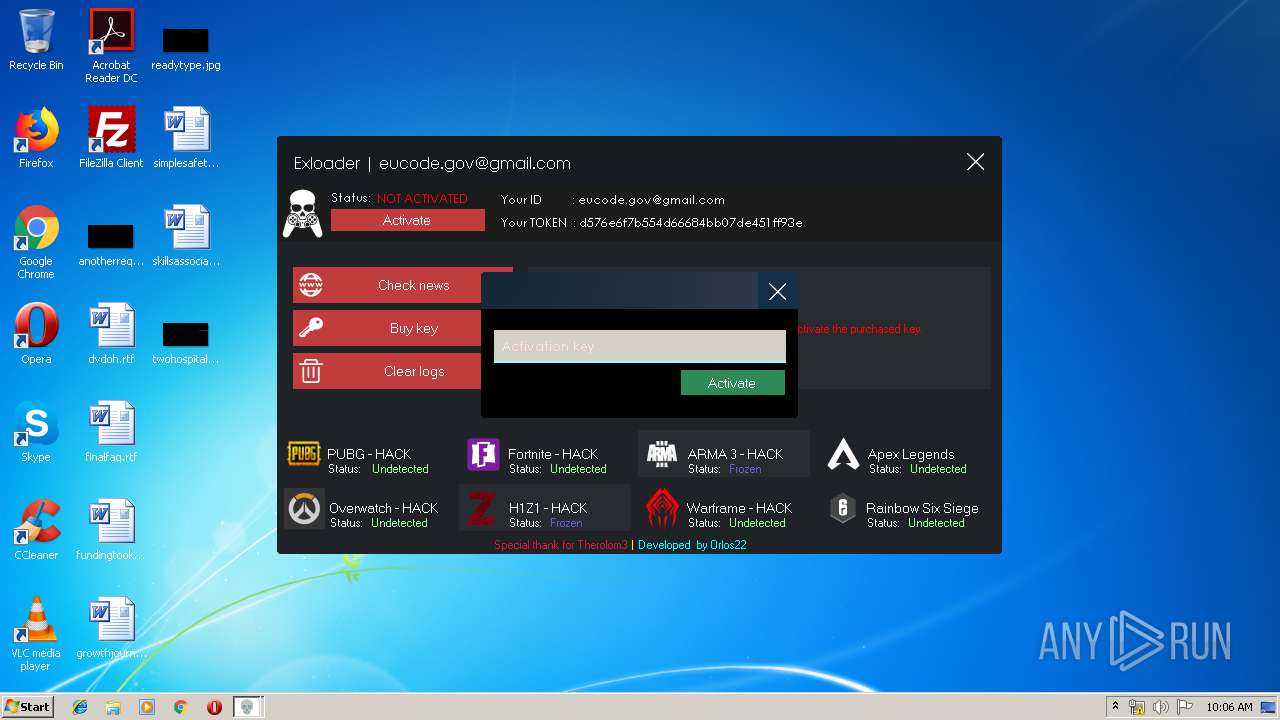Viewport: 1280px width, 720px height.
Task: Select the PUBG - HACK label
Action: click(369, 454)
